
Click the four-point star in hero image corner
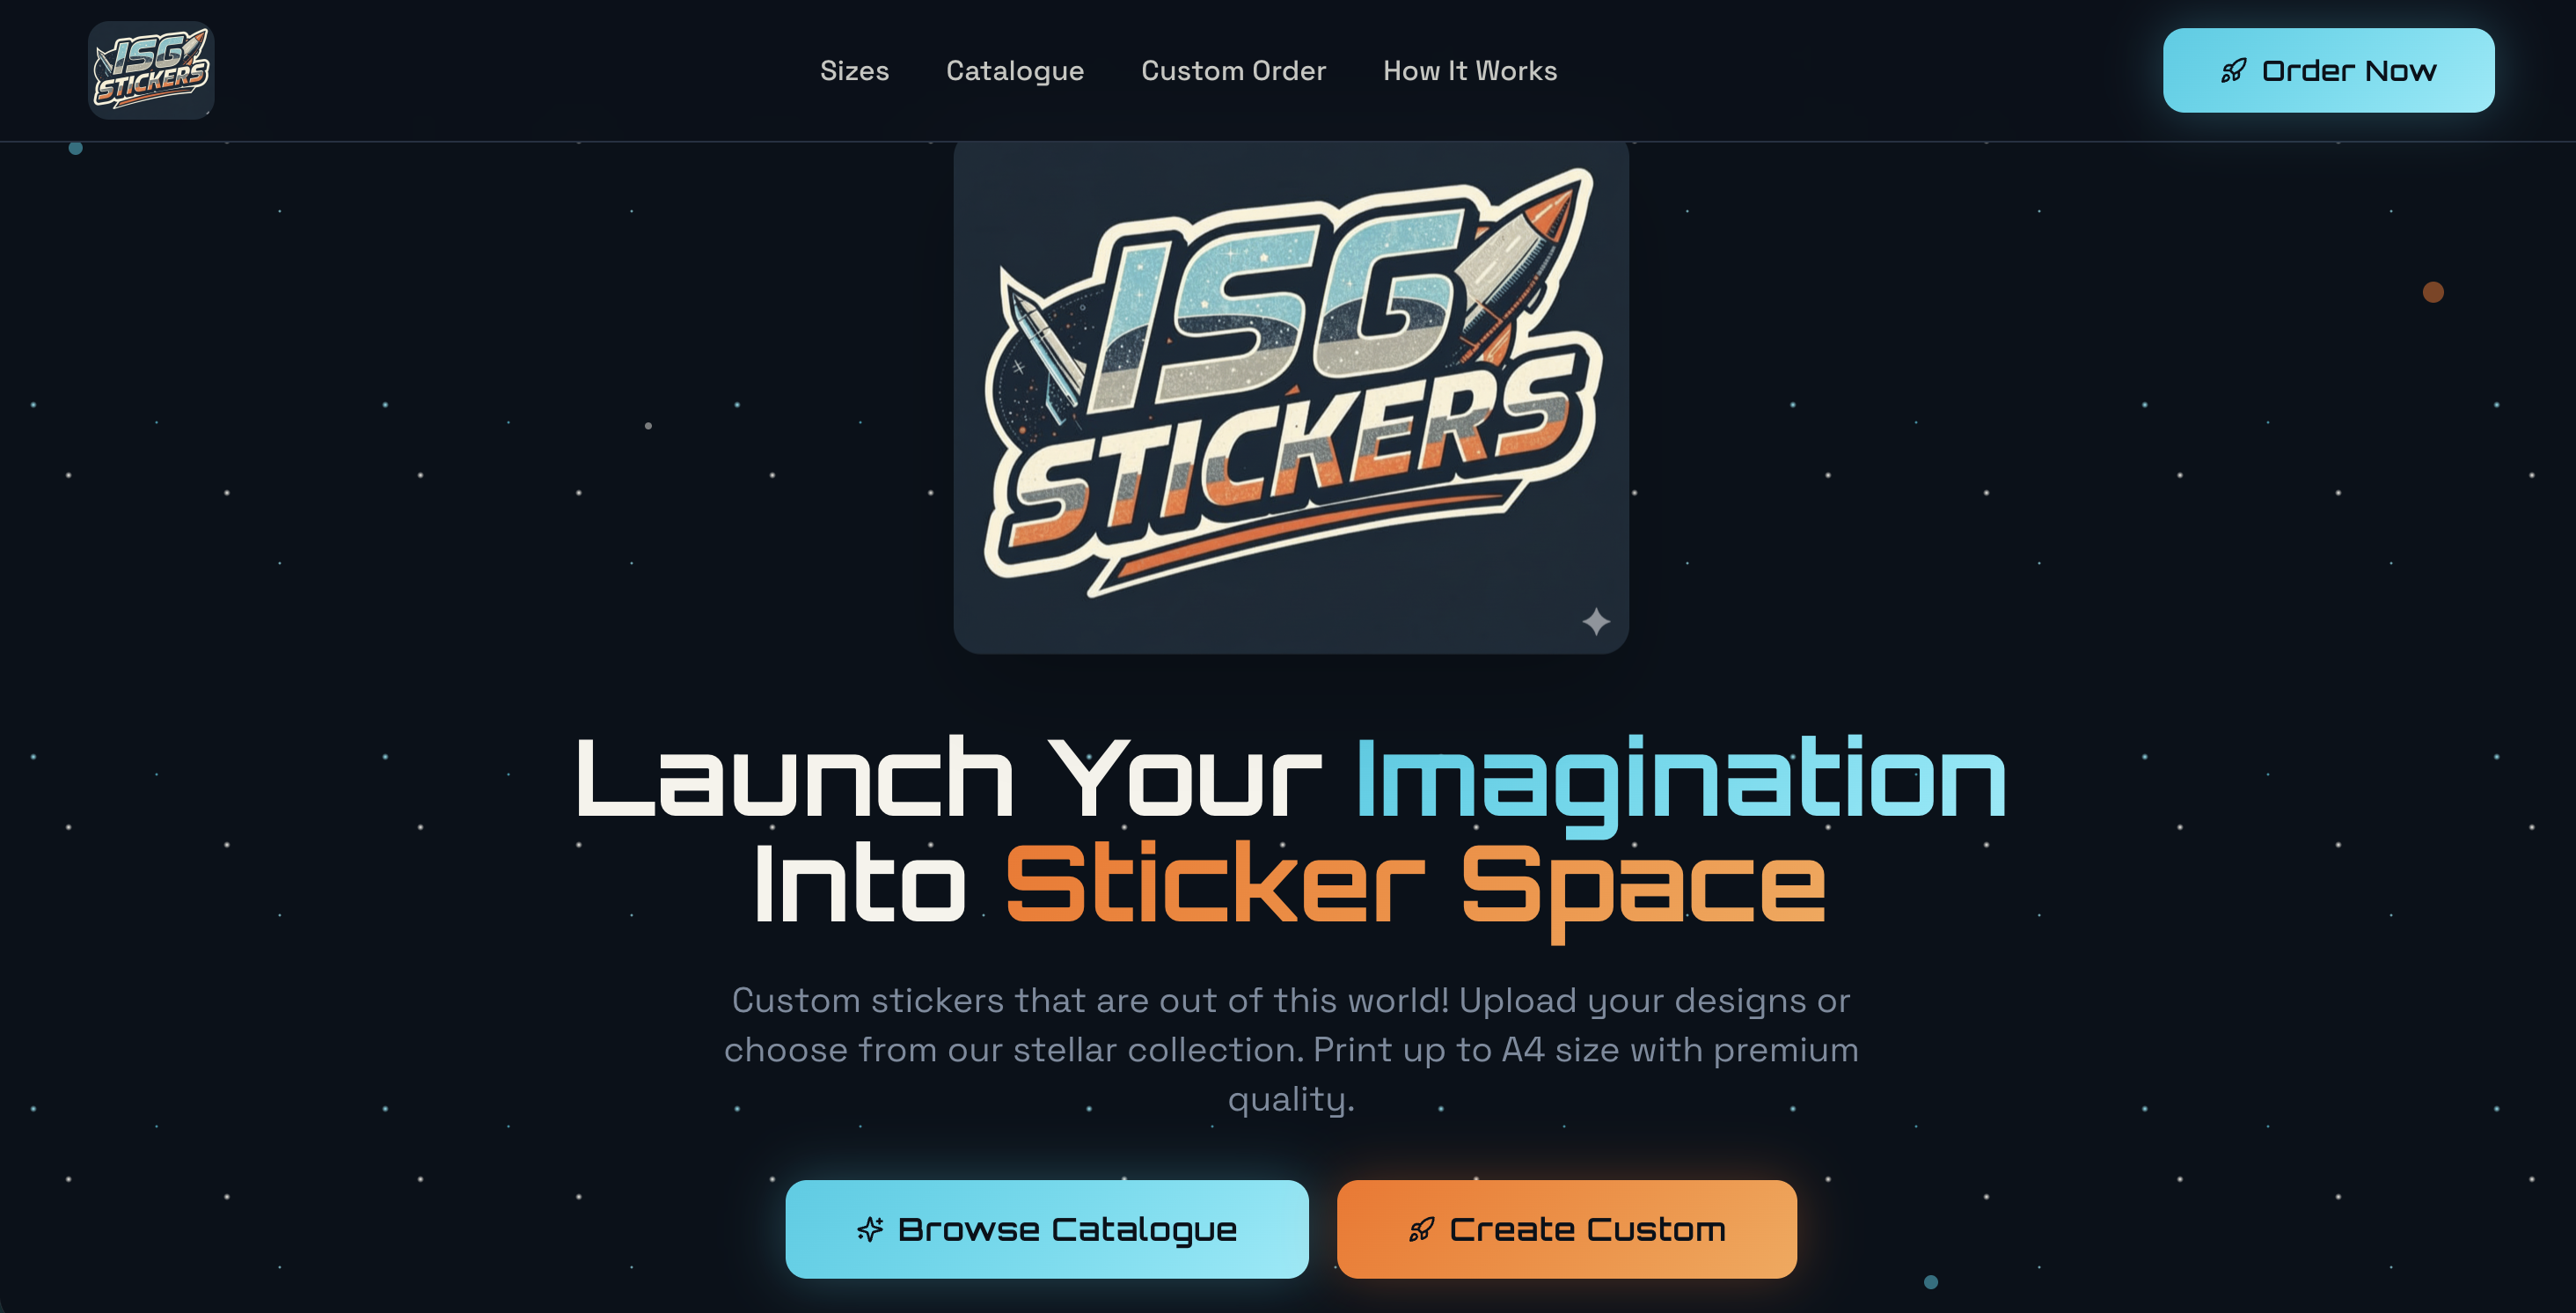point(1596,621)
